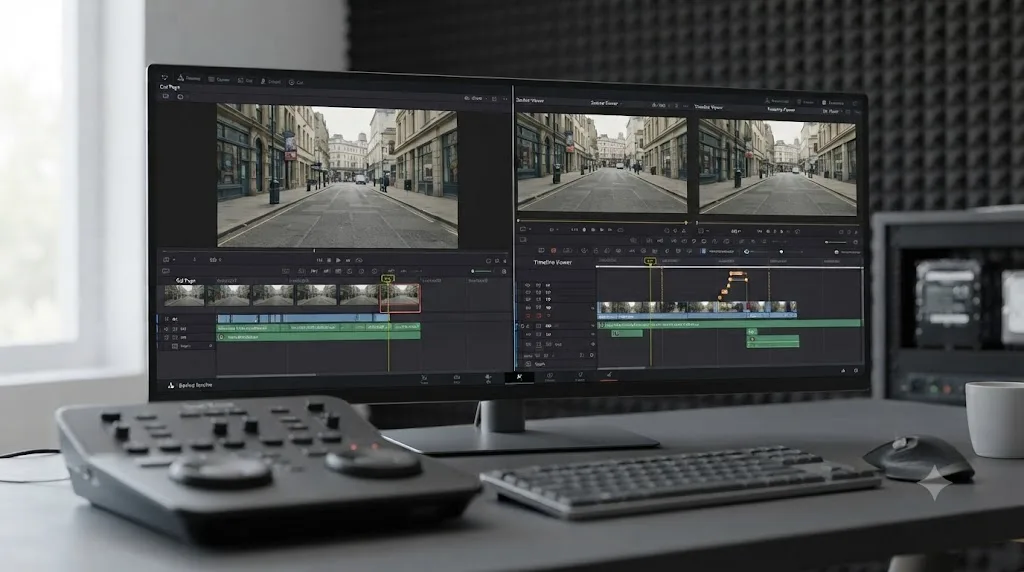Switch to the highlighted active page icon in the bottom bar
This screenshot has height=572, width=1024.
coord(519,377)
